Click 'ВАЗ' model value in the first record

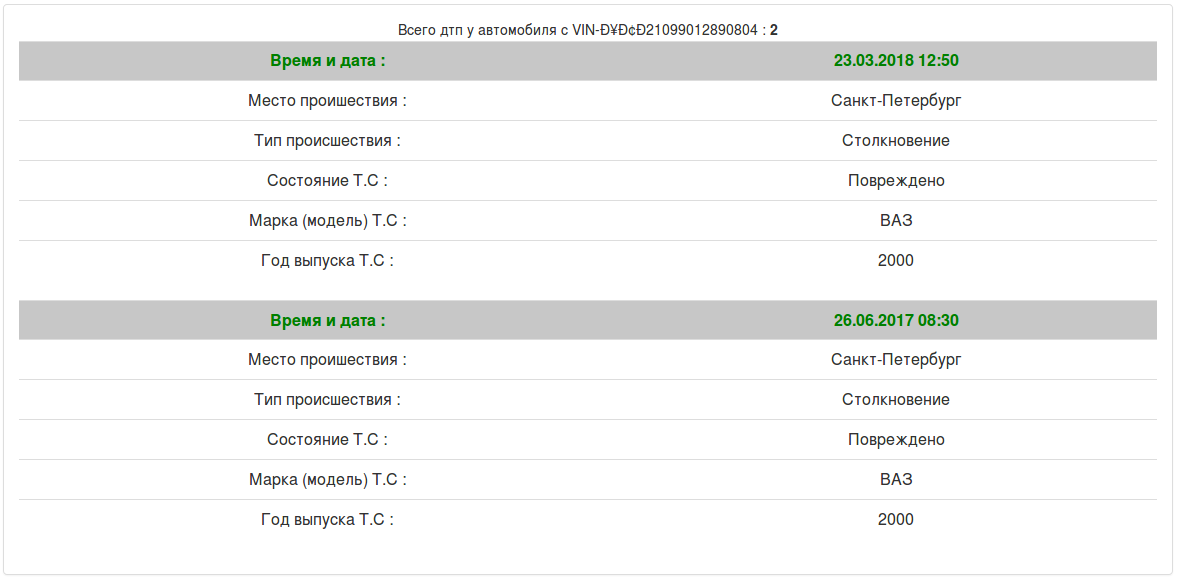point(896,220)
